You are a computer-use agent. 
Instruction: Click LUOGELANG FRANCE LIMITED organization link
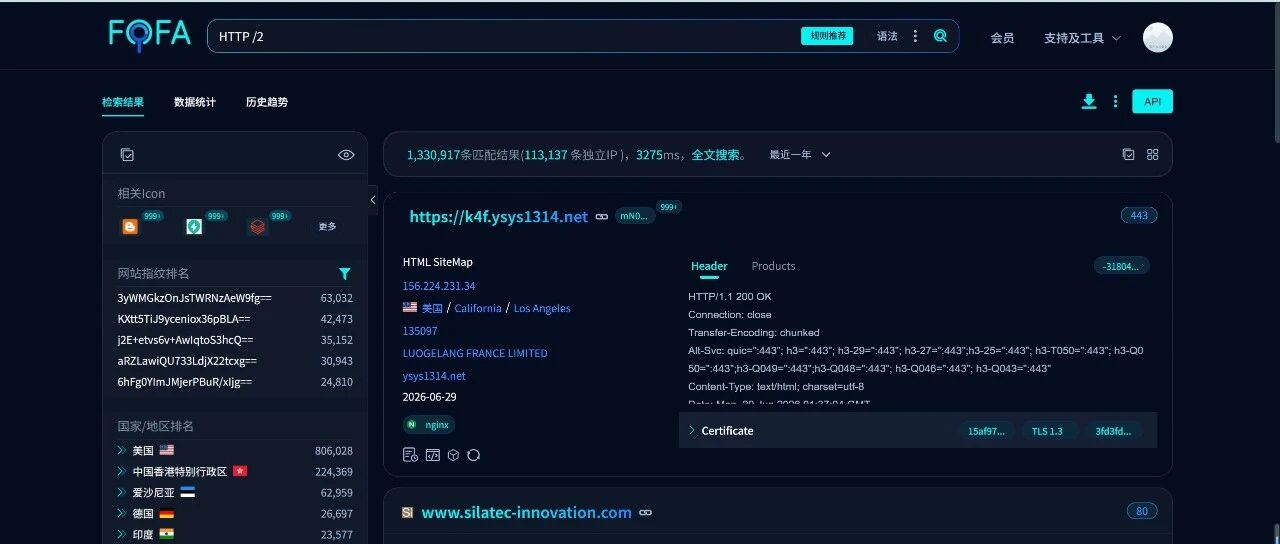tap(475, 353)
